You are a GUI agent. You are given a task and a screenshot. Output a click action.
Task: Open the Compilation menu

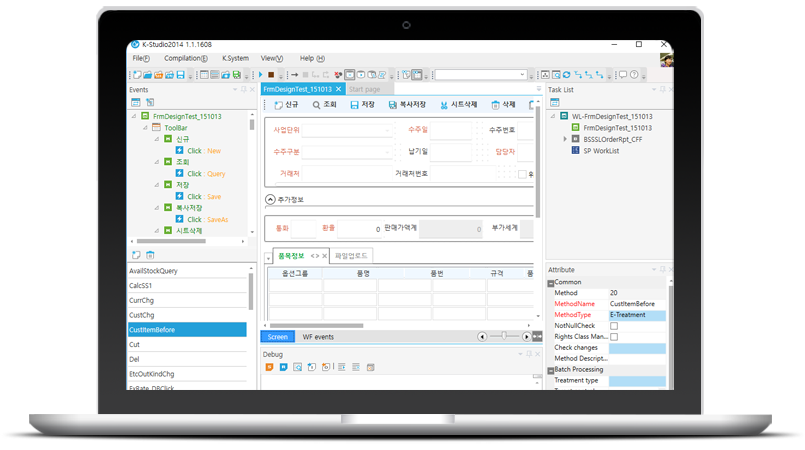pyautogui.click(x=185, y=58)
